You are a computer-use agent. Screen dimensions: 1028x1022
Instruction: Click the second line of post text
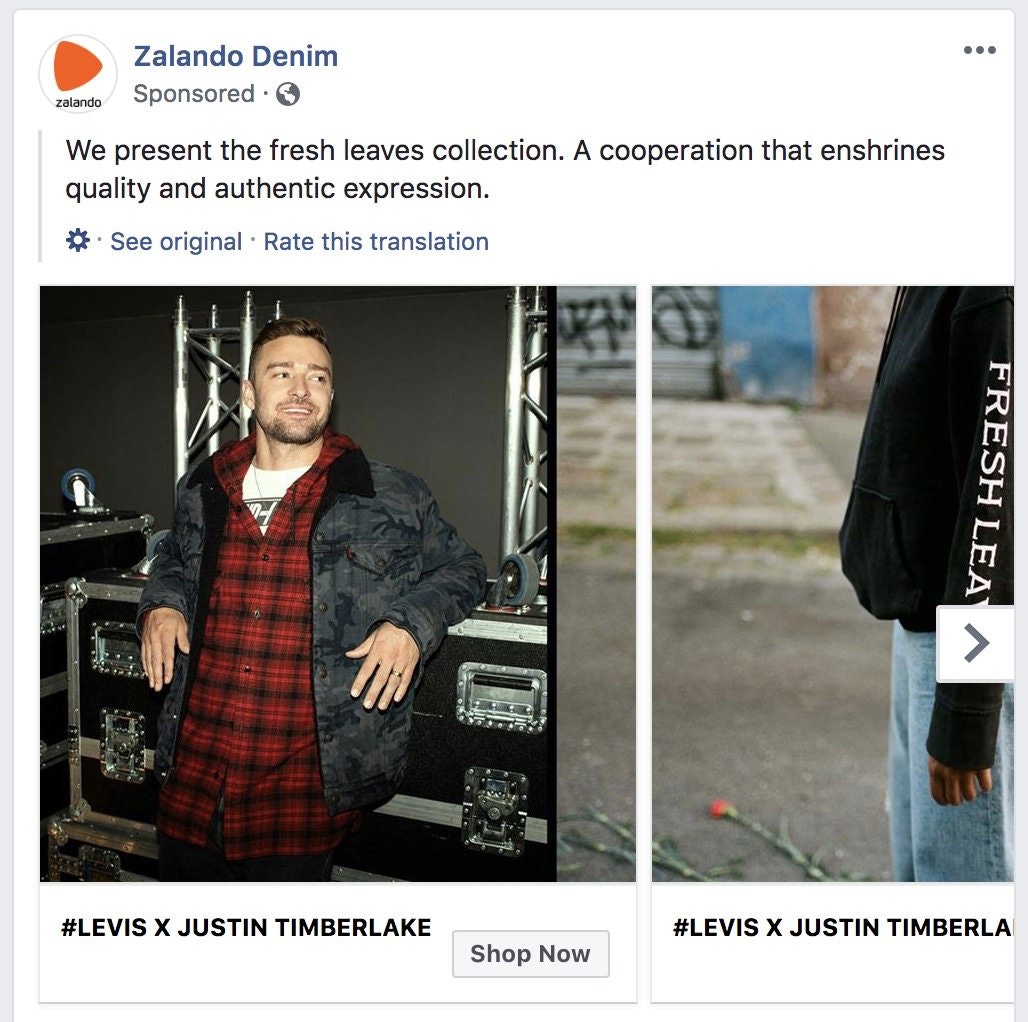(x=277, y=189)
